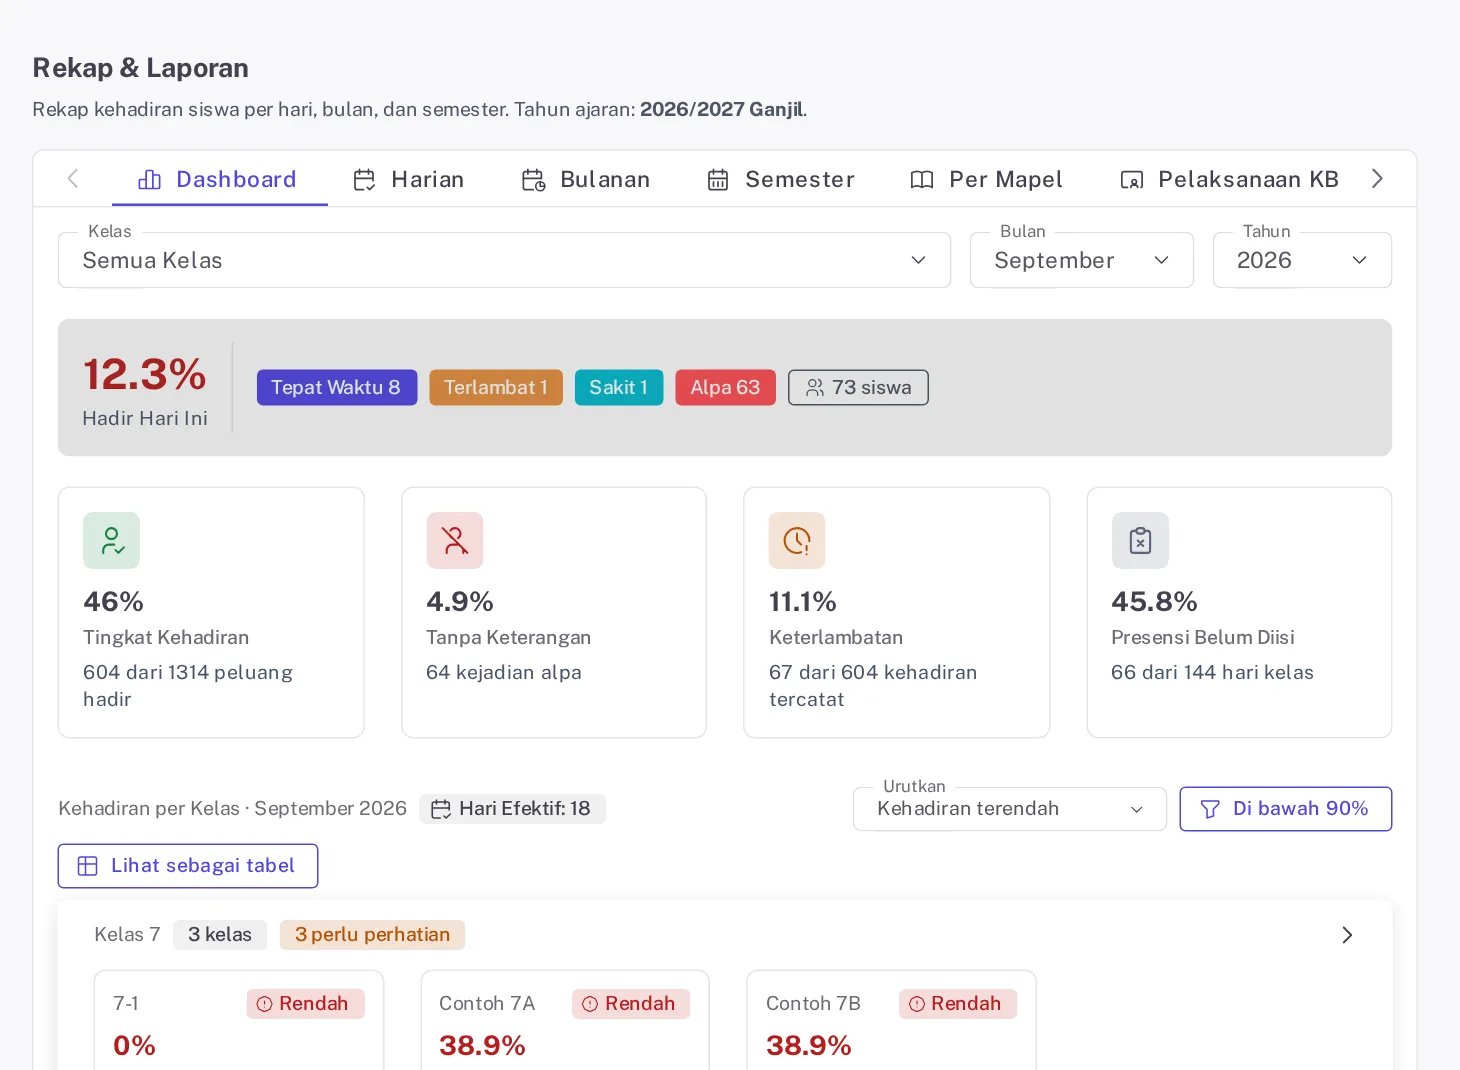Click the 66 dari 144 hari kelas text

tap(1212, 673)
